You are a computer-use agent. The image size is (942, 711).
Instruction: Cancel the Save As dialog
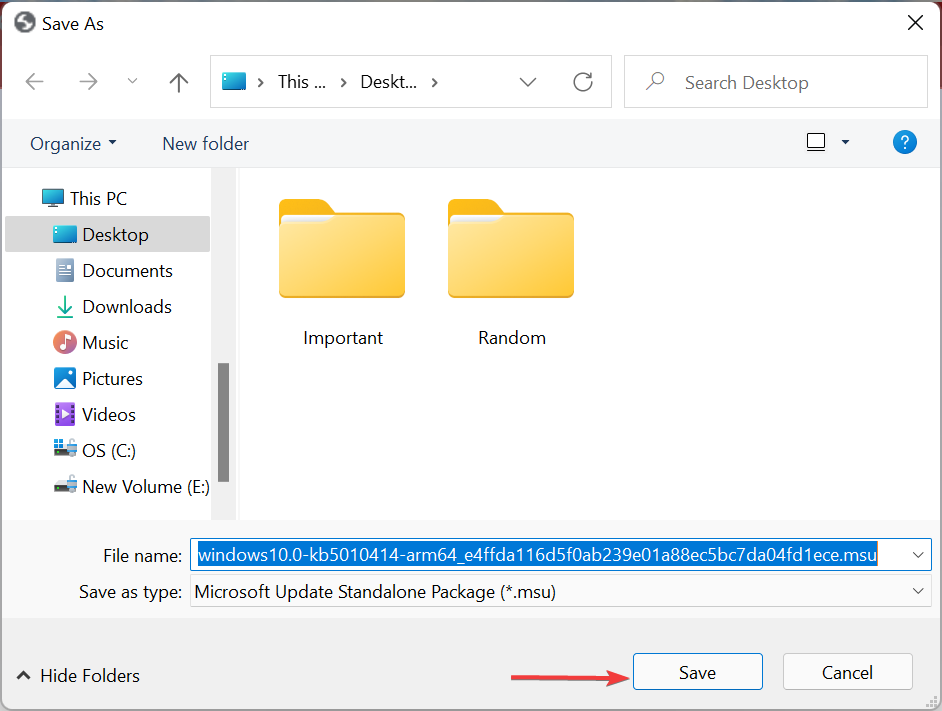pos(847,672)
